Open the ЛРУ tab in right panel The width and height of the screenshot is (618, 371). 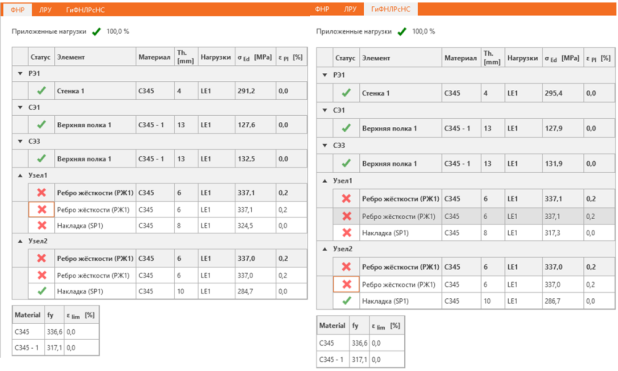(350, 9)
